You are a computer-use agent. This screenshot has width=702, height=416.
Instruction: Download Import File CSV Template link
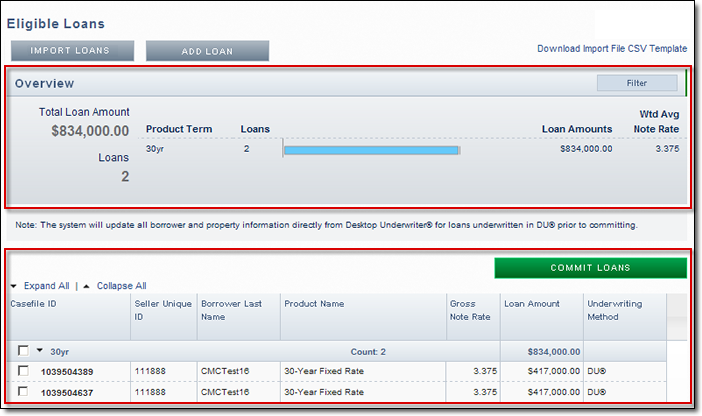coord(612,48)
